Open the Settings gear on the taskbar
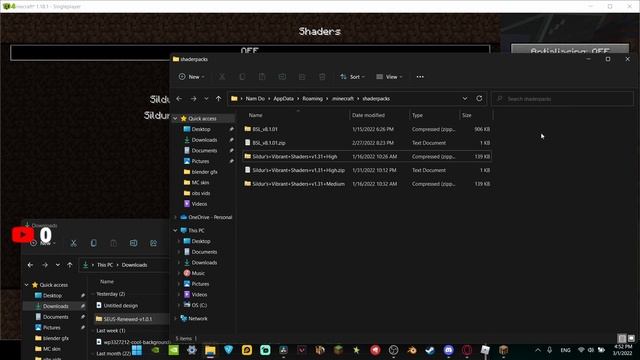Image resolution: width=640 pixels, height=360 pixels. [192, 350]
